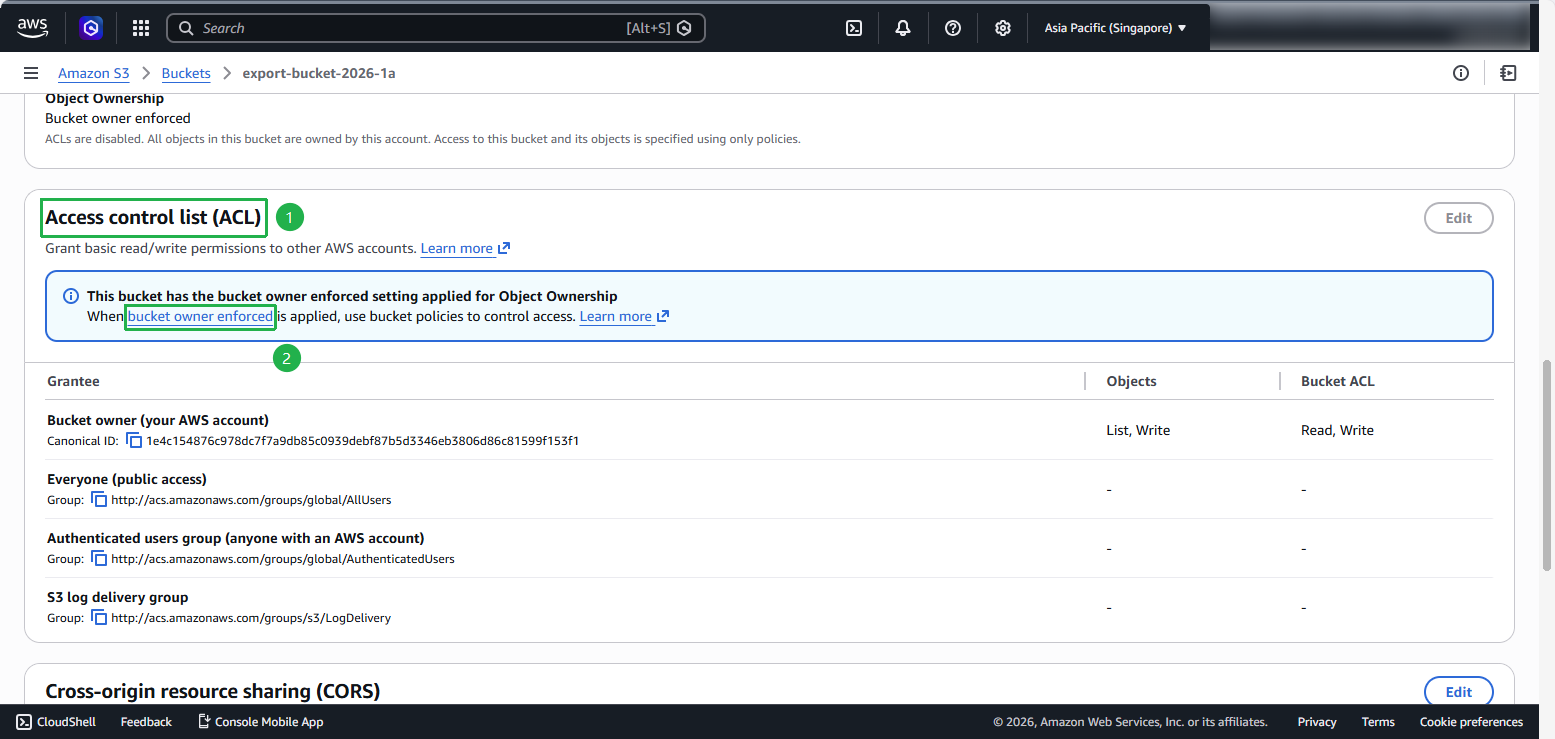Open Learn more link inside the blue banner

tap(624, 316)
